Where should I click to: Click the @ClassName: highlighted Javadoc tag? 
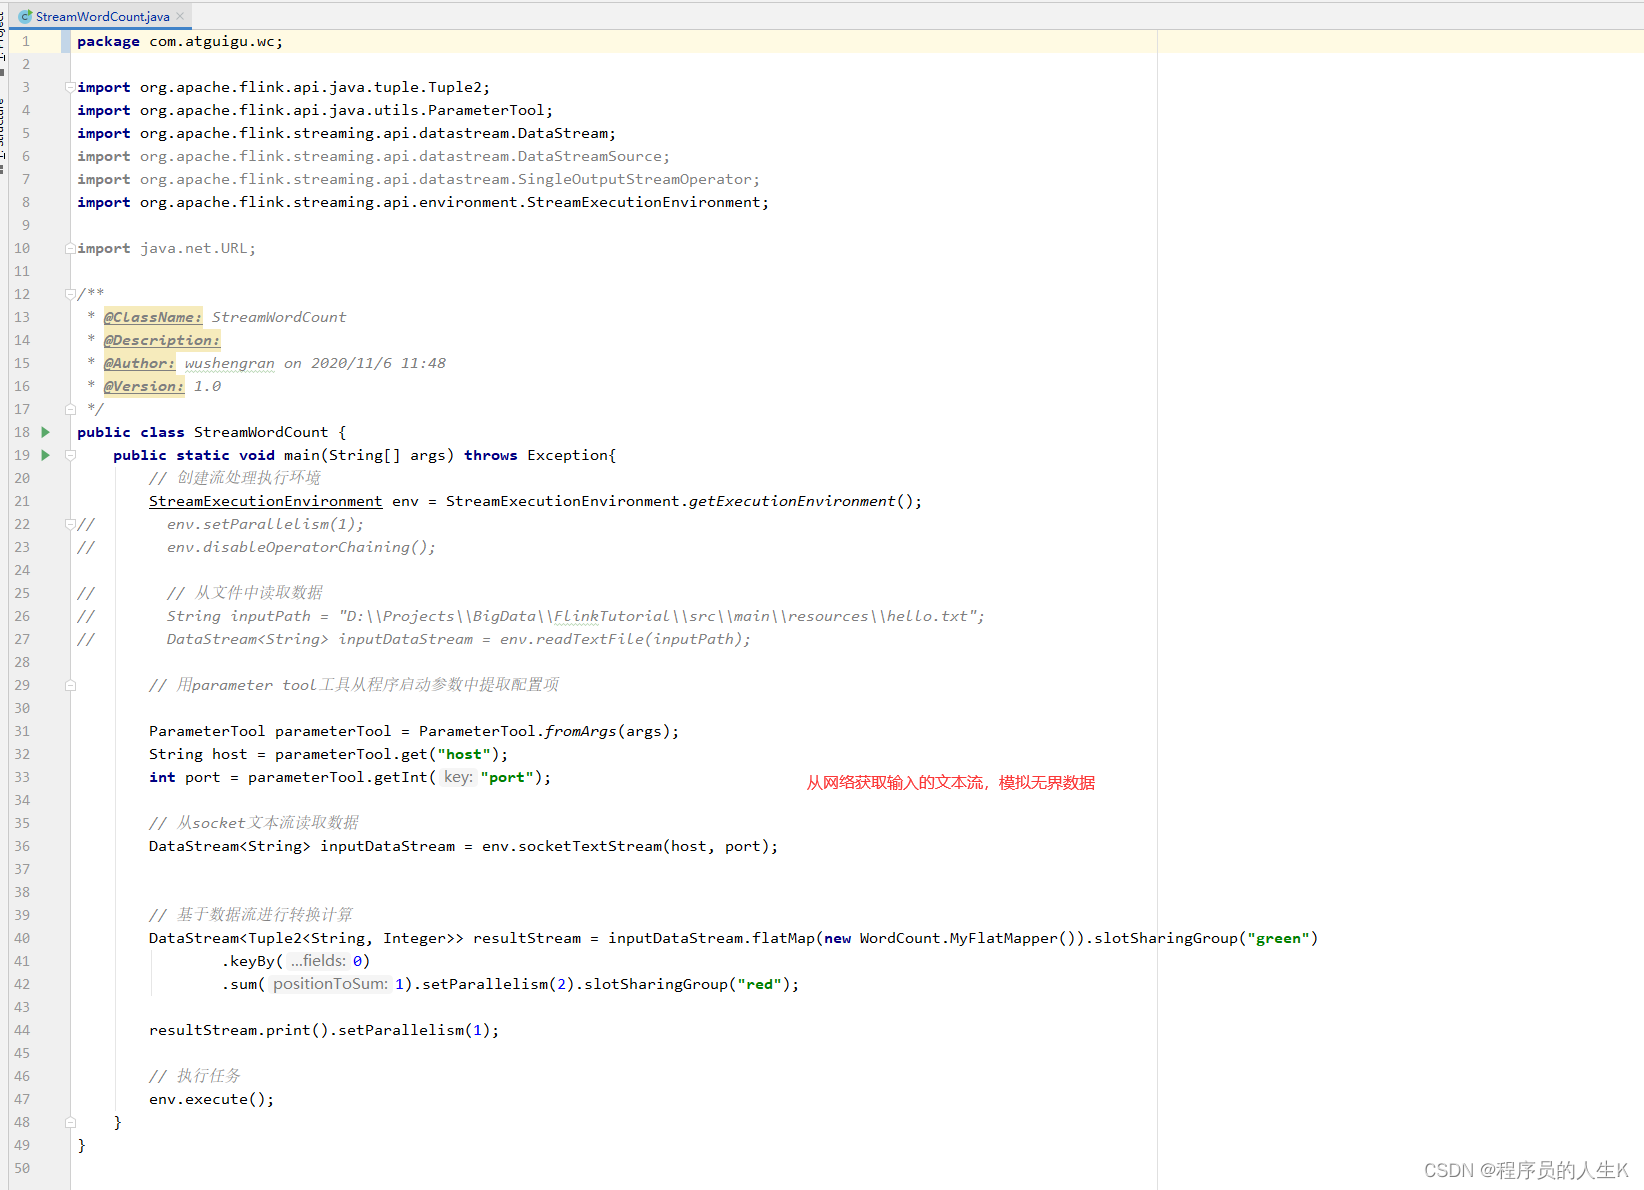(153, 317)
